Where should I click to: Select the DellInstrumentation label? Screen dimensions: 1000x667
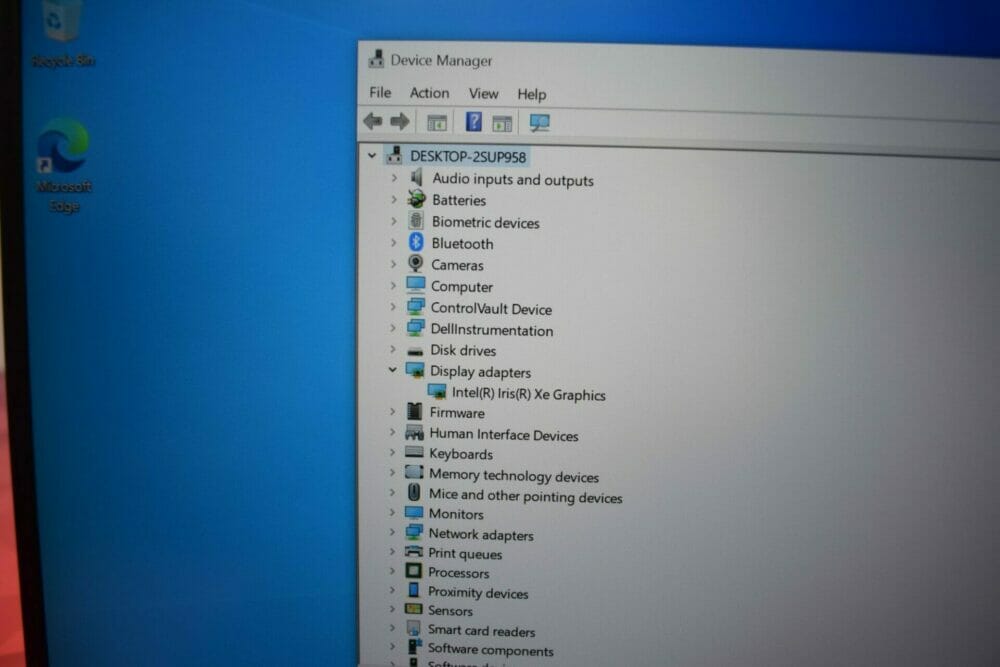pyautogui.click(x=492, y=330)
